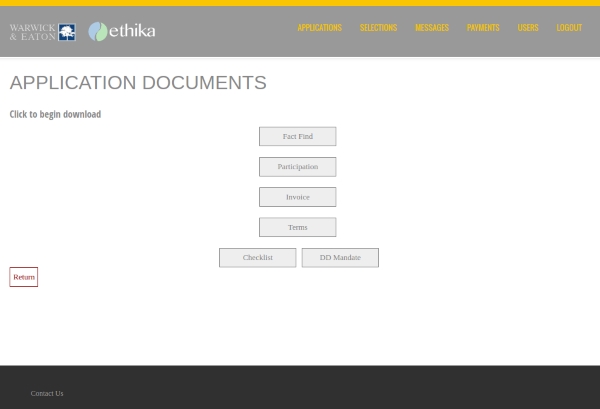Open the Payments navigation item
The image size is (600, 409).
[483, 28]
